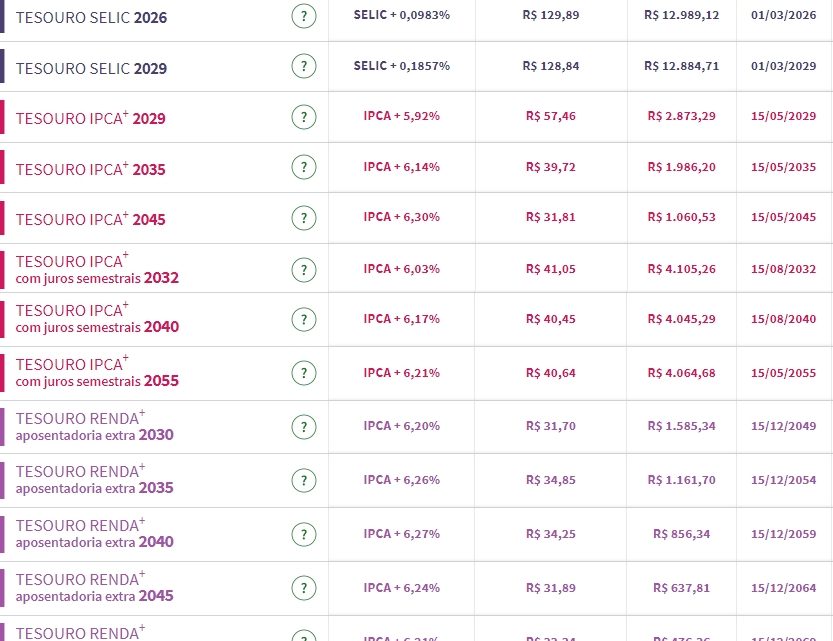
Task: Select the value 'R$ 128,84'
Action: pos(551,66)
